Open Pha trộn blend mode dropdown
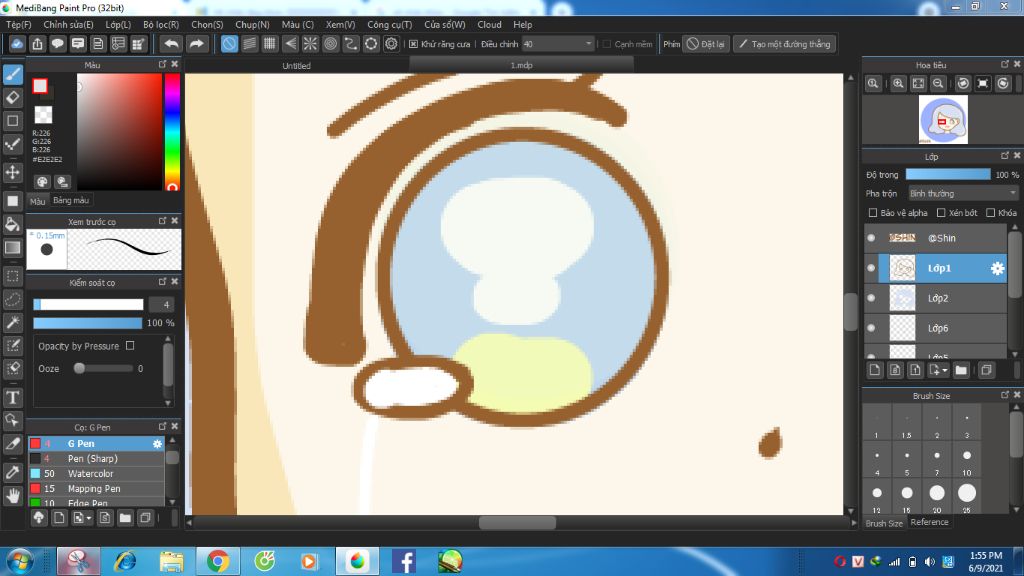The width and height of the screenshot is (1024, 576). 963,193
